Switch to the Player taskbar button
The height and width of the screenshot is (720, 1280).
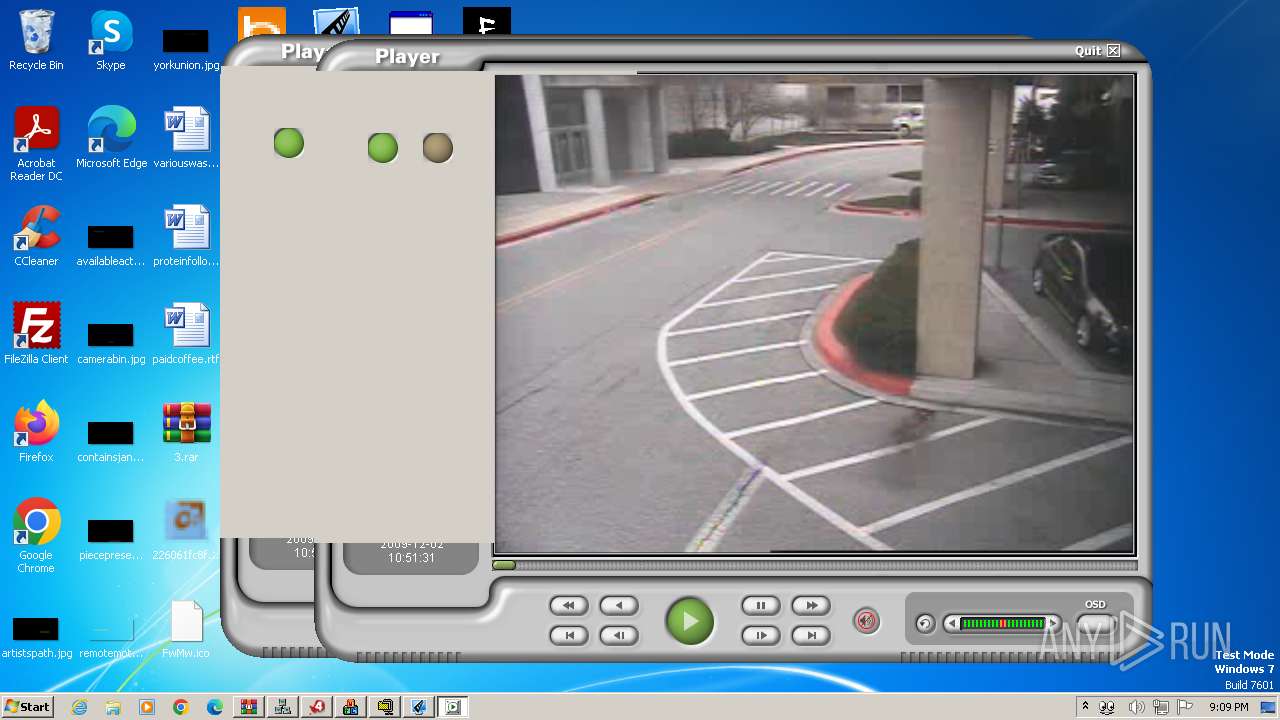tap(453, 707)
